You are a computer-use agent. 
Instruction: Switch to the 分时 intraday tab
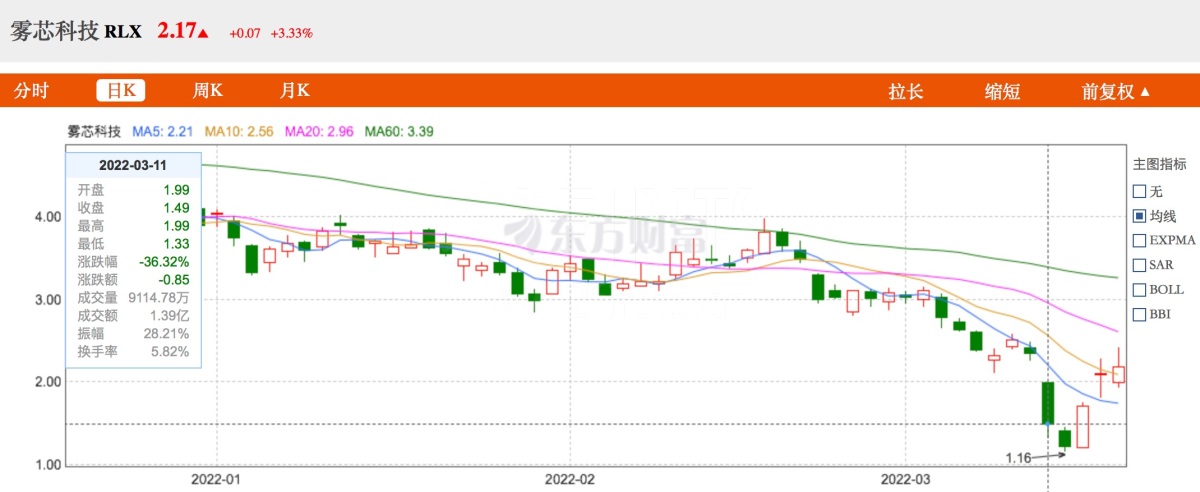click(x=31, y=91)
